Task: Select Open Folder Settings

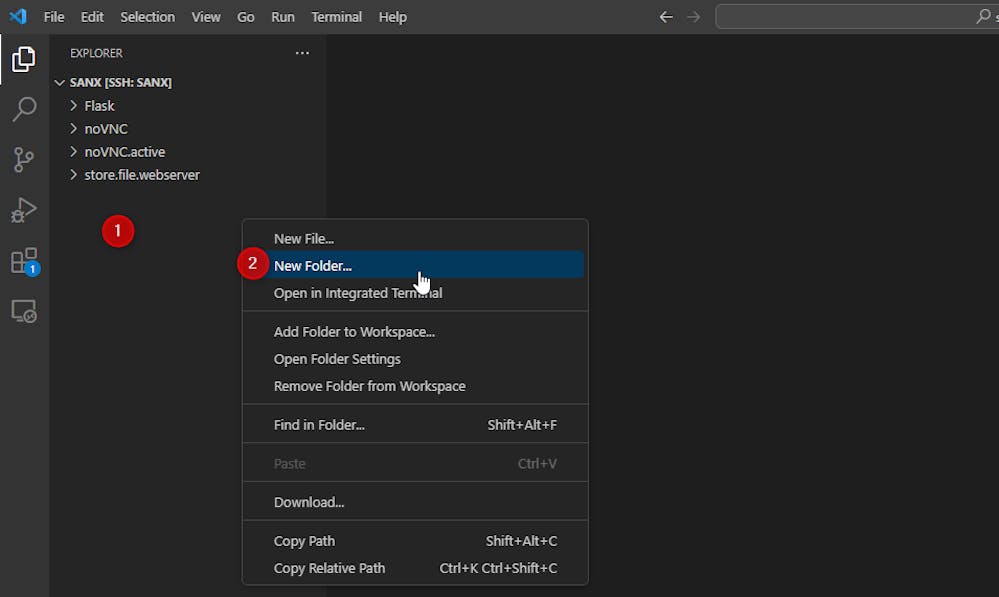Action: (415, 359)
